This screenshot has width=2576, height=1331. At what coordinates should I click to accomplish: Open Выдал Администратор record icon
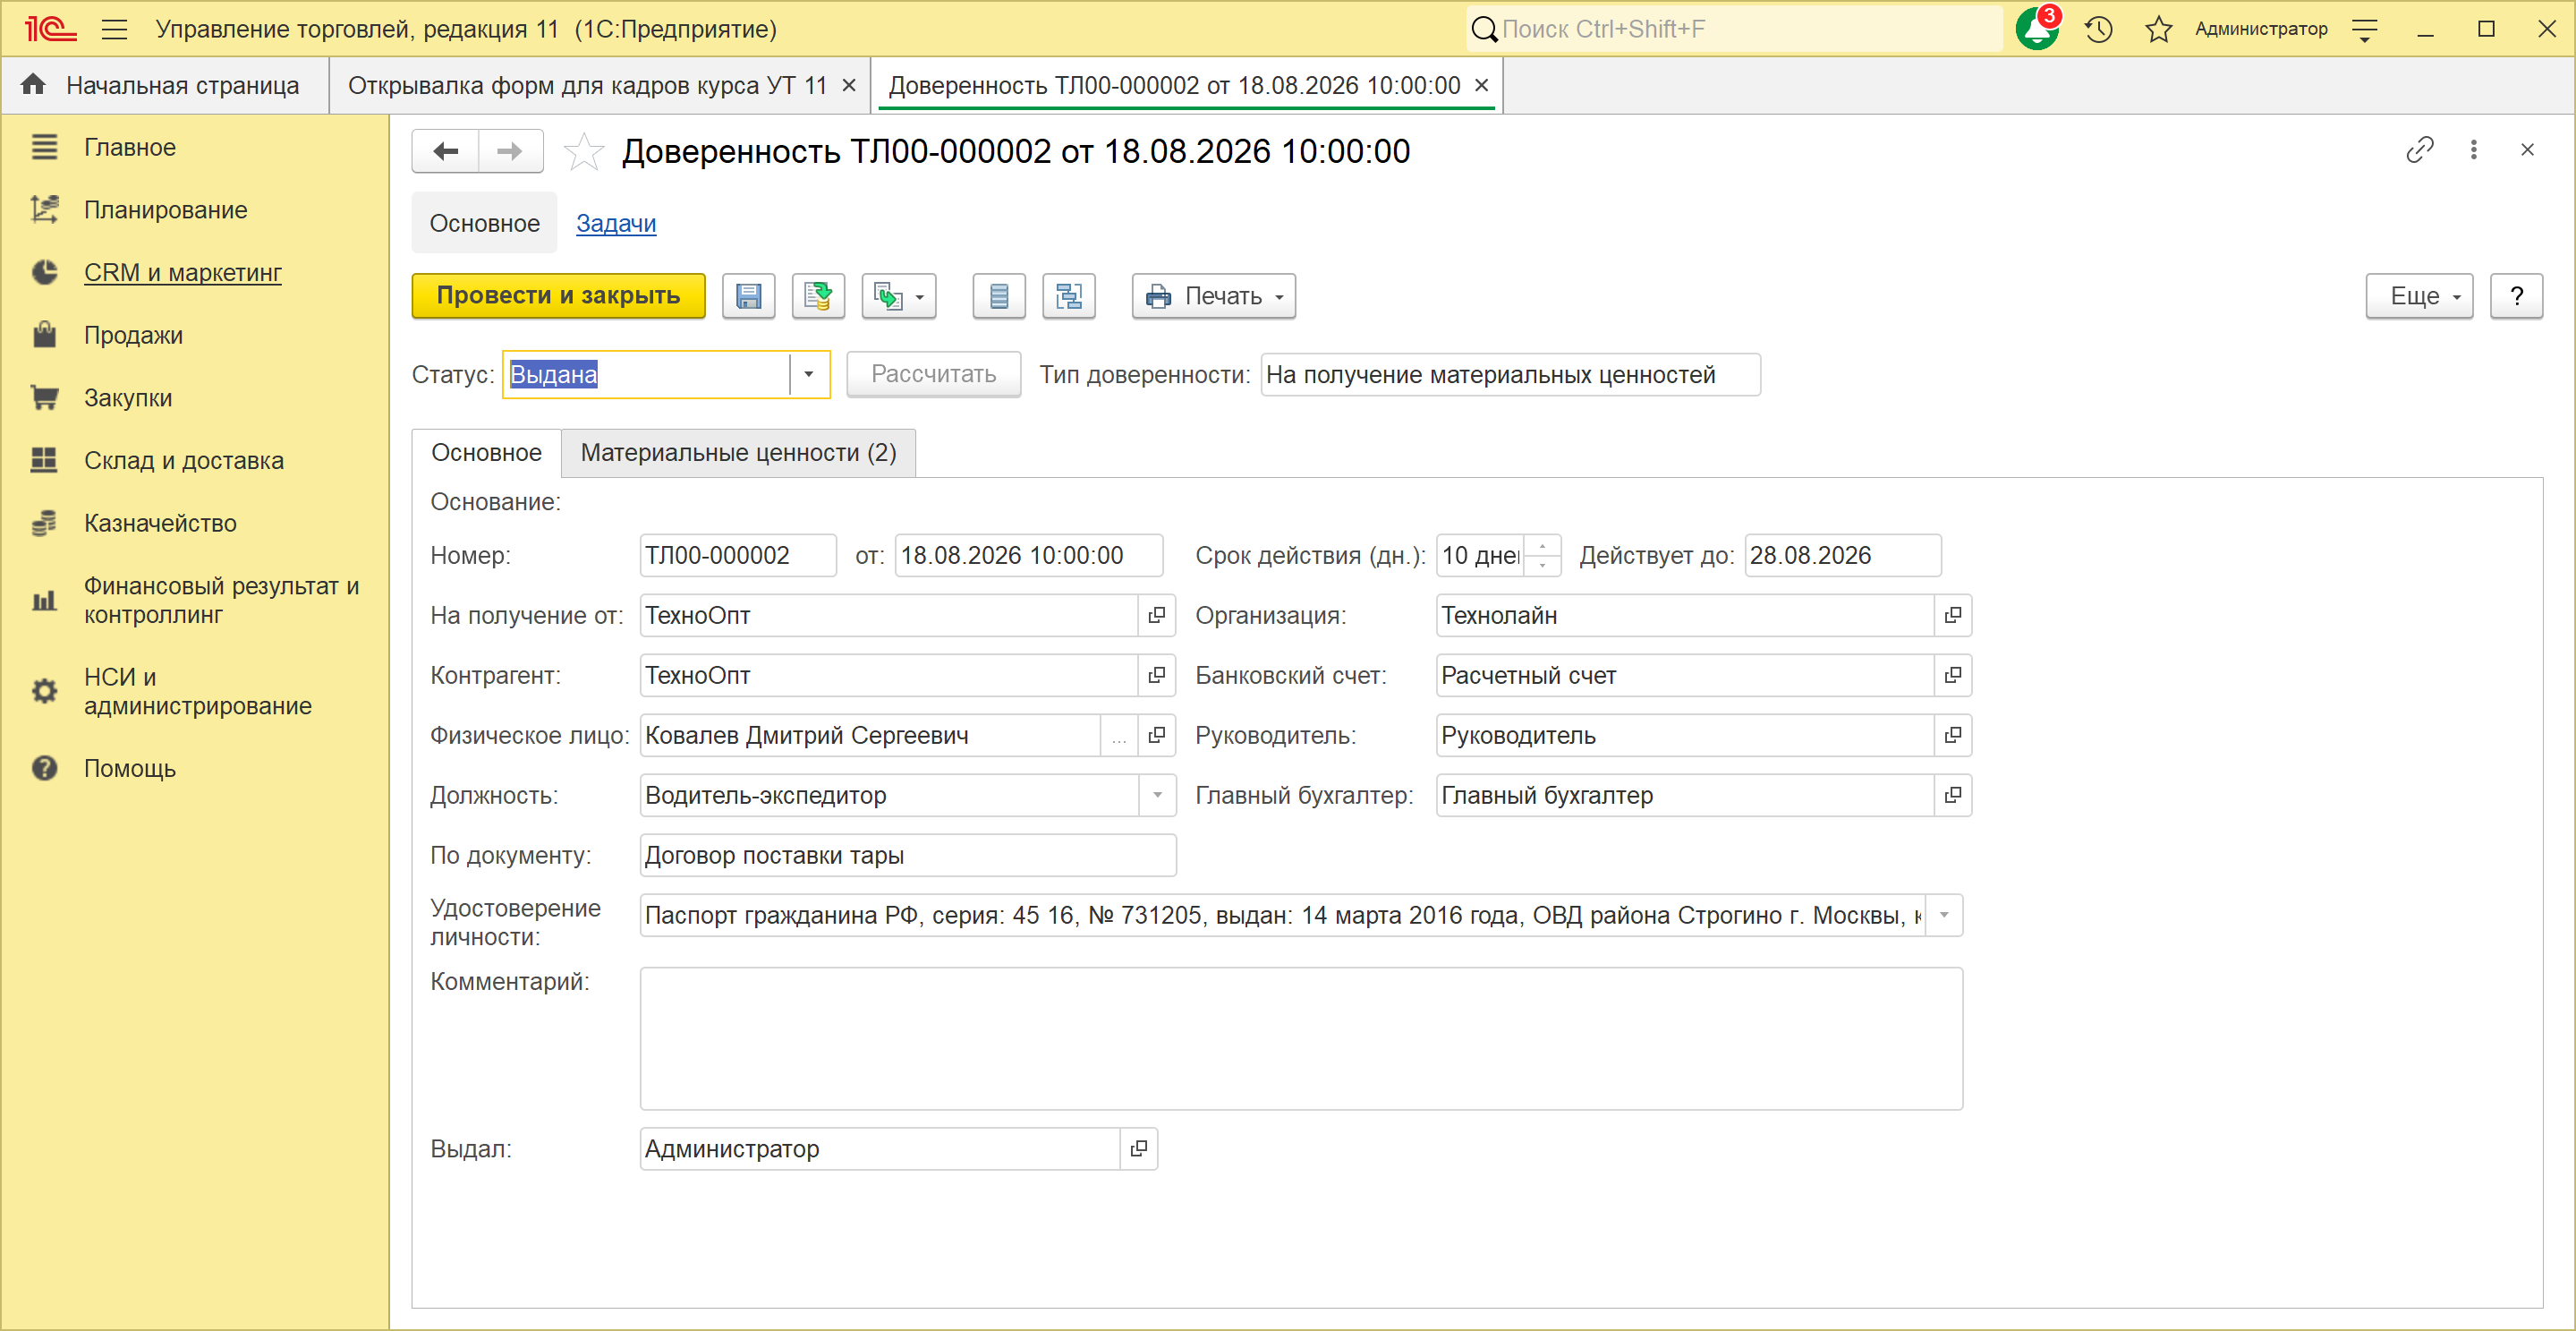[x=1138, y=1148]
